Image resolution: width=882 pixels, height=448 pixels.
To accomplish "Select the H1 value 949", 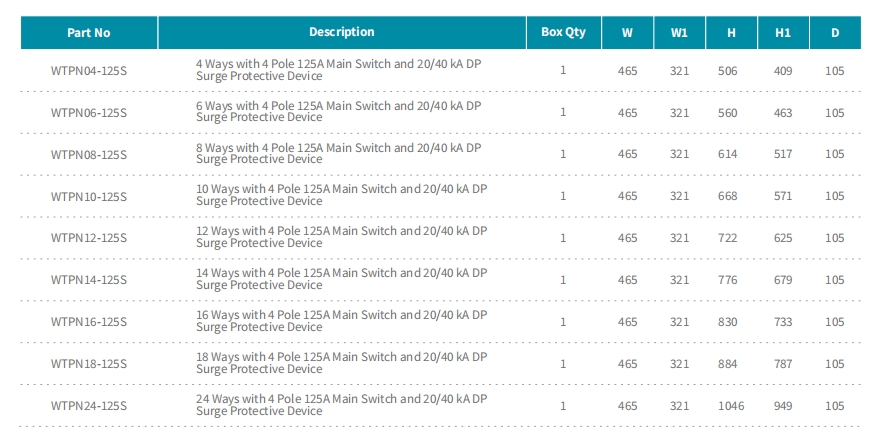I will point(783,406).
